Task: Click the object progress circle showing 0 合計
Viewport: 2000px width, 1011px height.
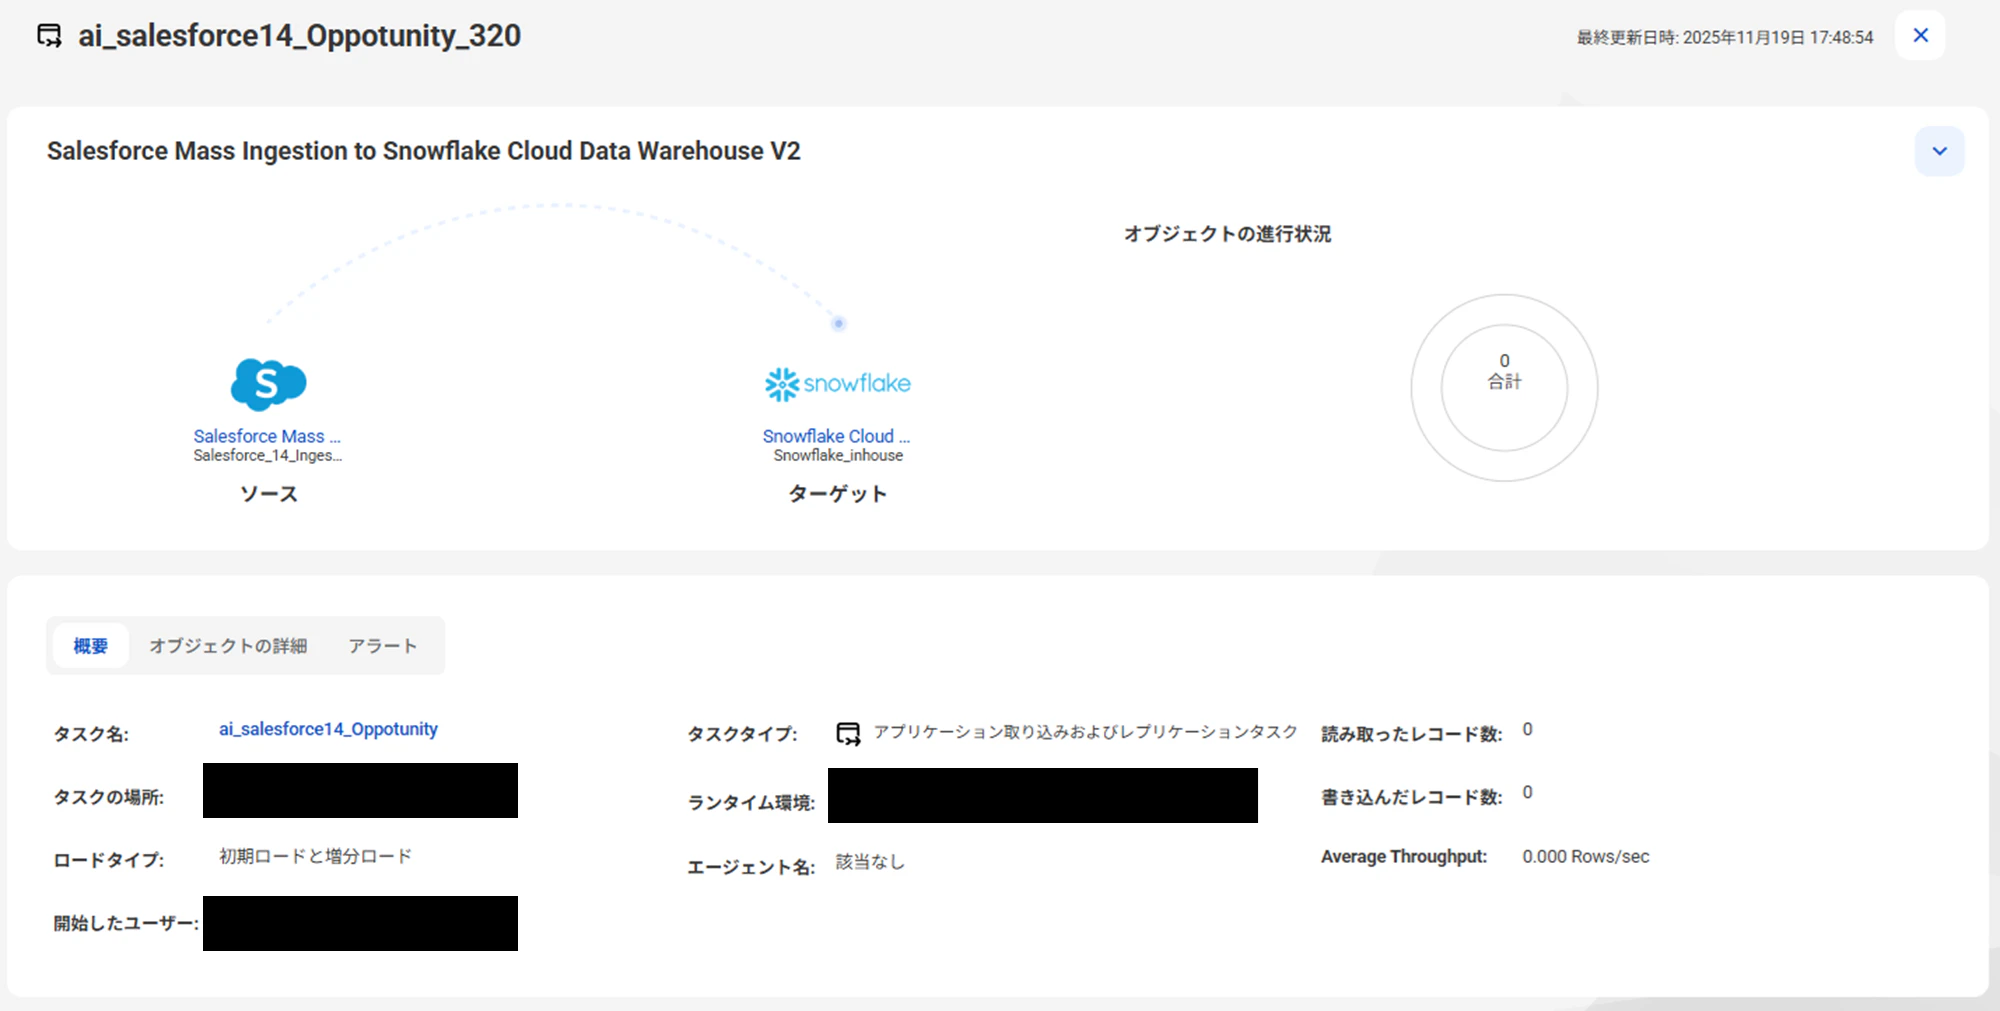Action: (x=1504, y=387)
